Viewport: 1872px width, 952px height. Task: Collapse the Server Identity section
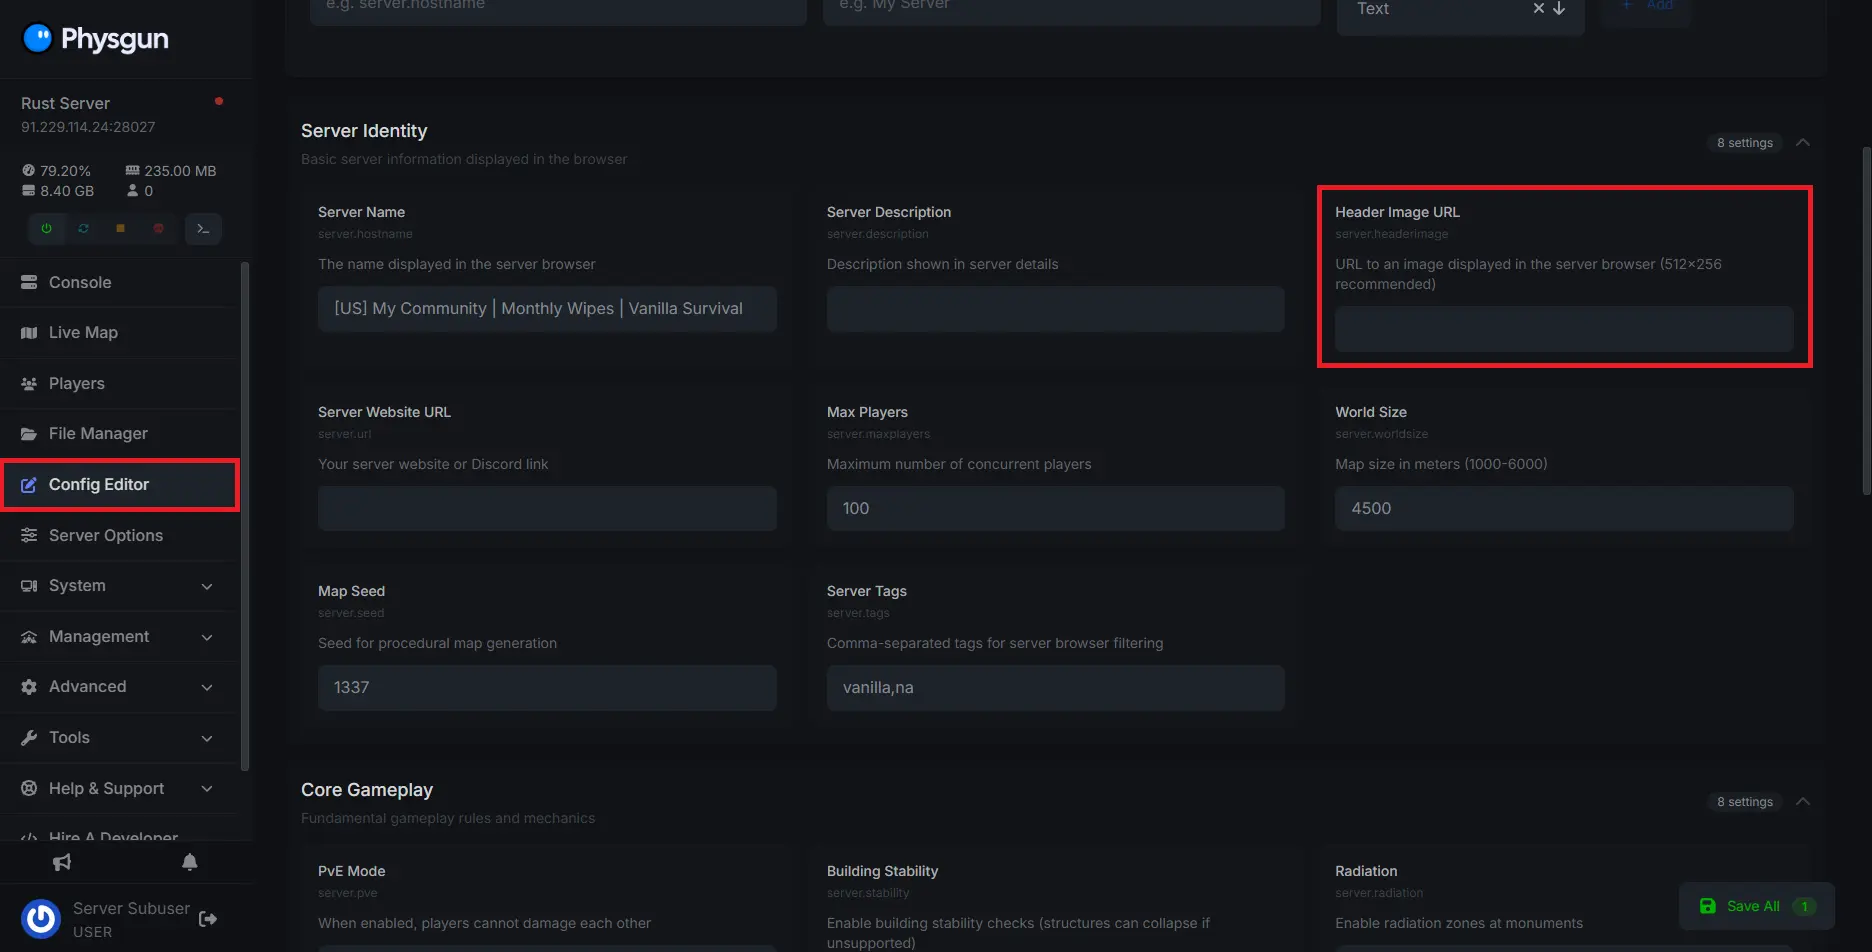tap(1802, 143)
